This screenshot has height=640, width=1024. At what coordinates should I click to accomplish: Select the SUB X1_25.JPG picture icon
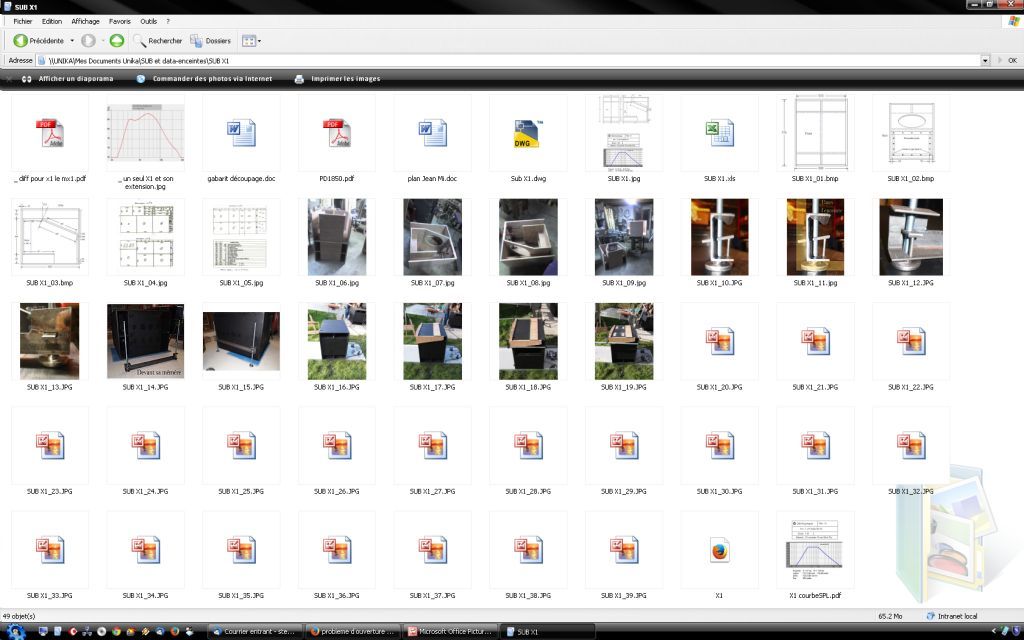click(x=241, y=445)
